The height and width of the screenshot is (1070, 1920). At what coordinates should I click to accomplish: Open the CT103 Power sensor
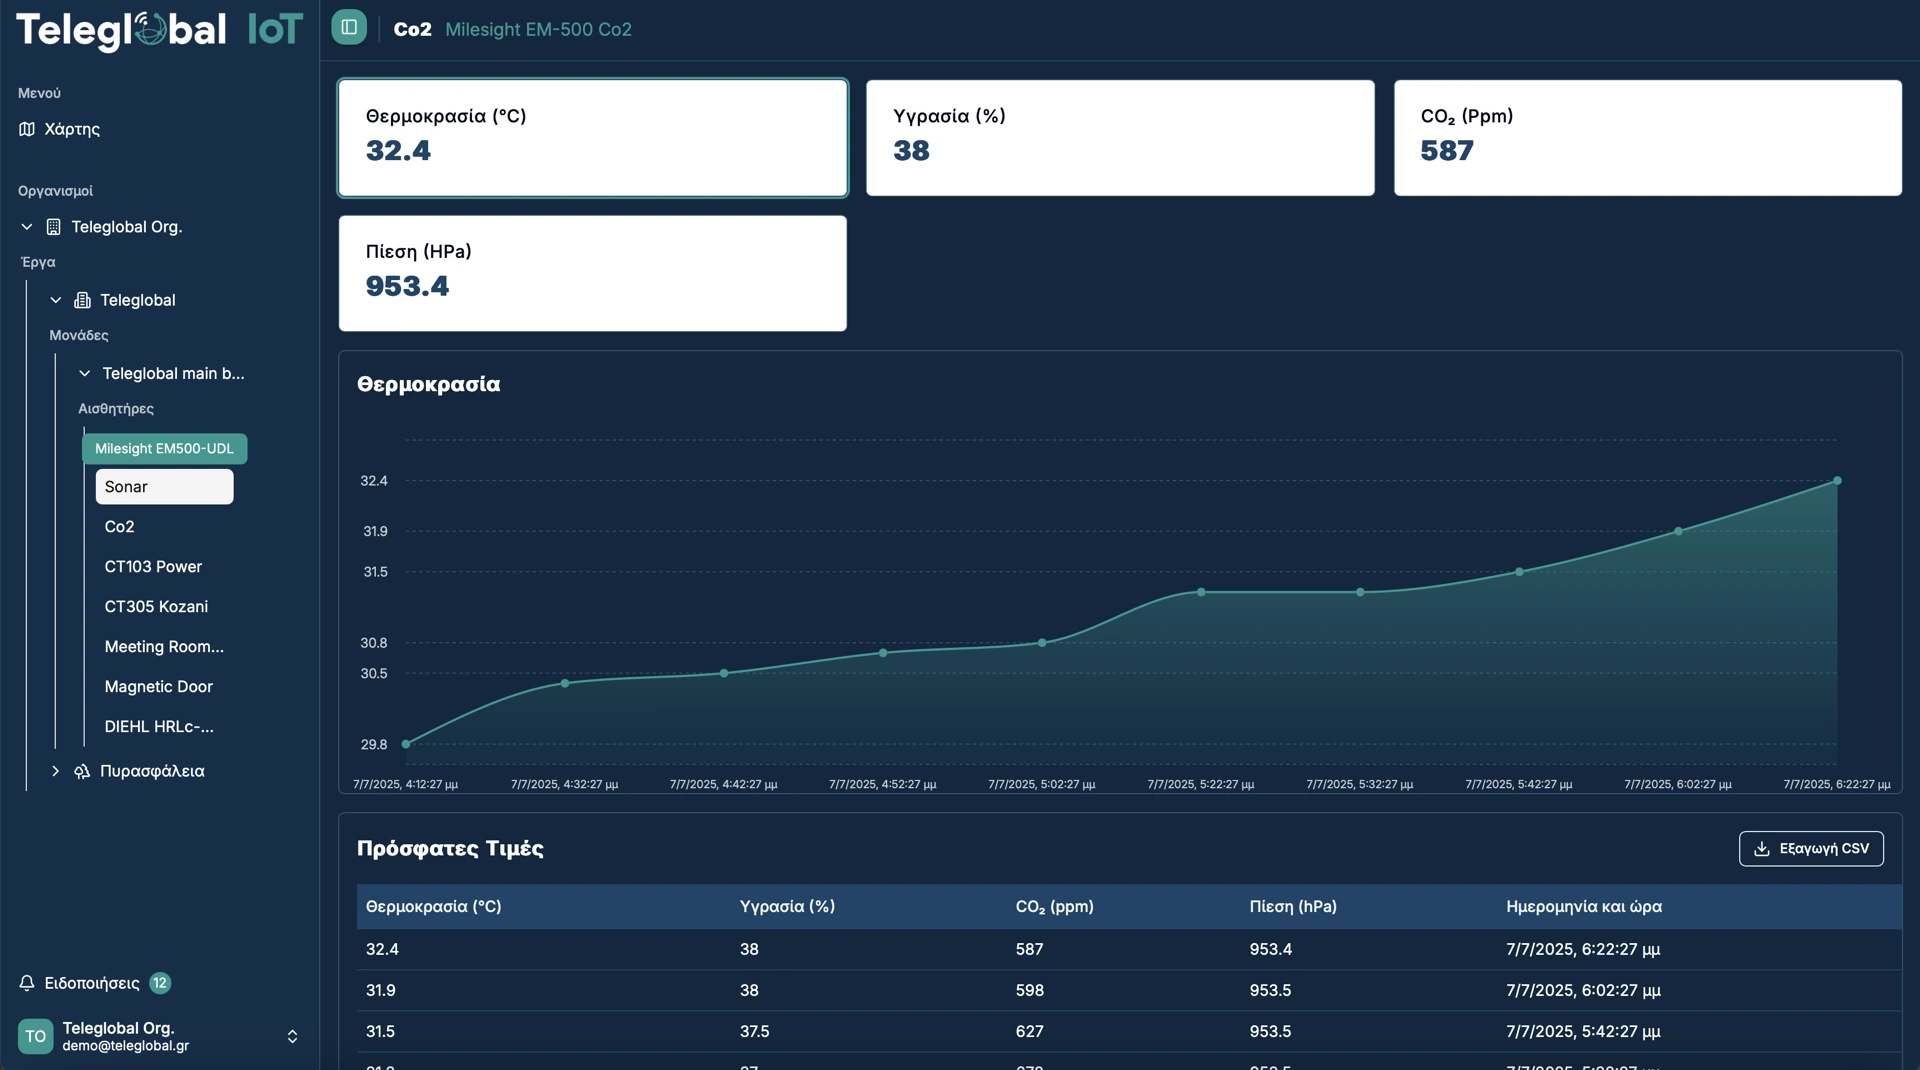(153, 567)
